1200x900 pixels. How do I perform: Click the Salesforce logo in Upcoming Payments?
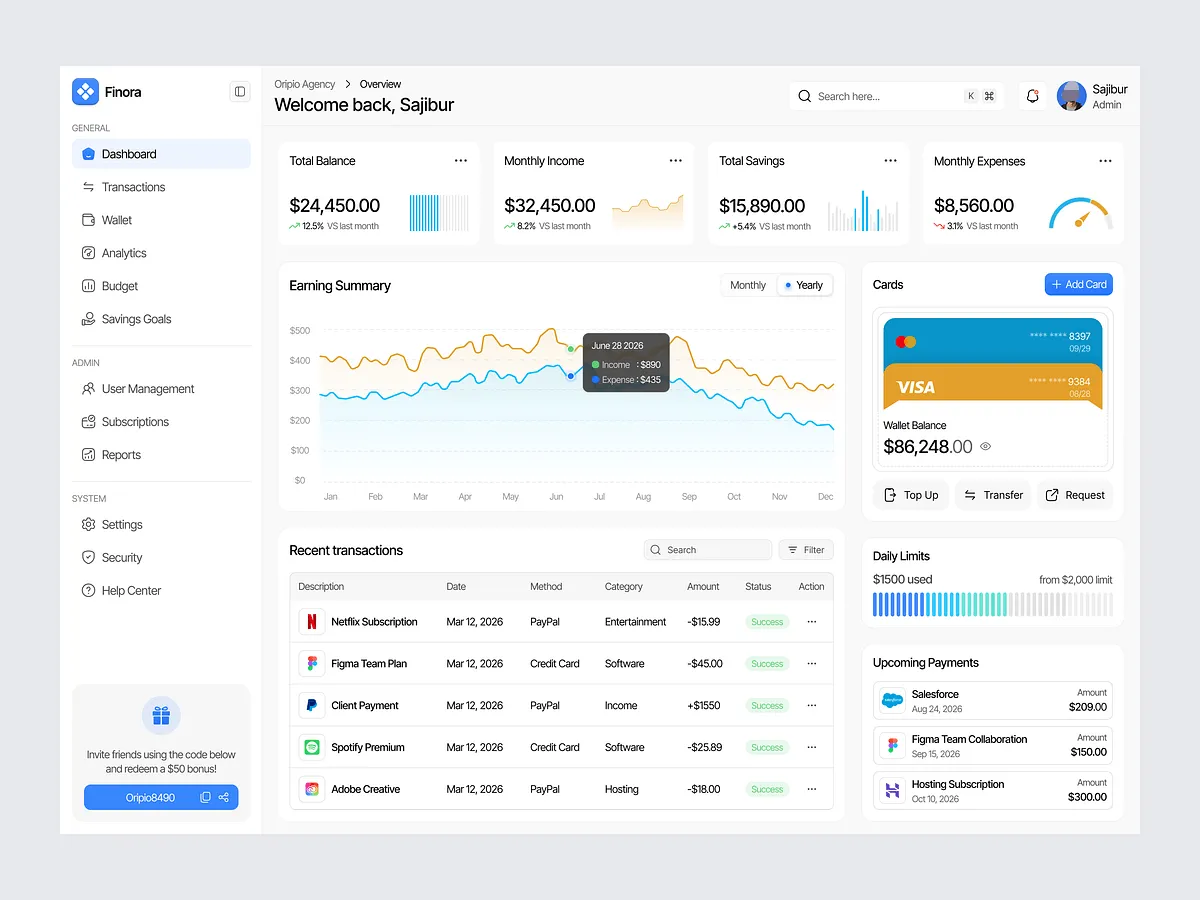(x=892, y=700)
